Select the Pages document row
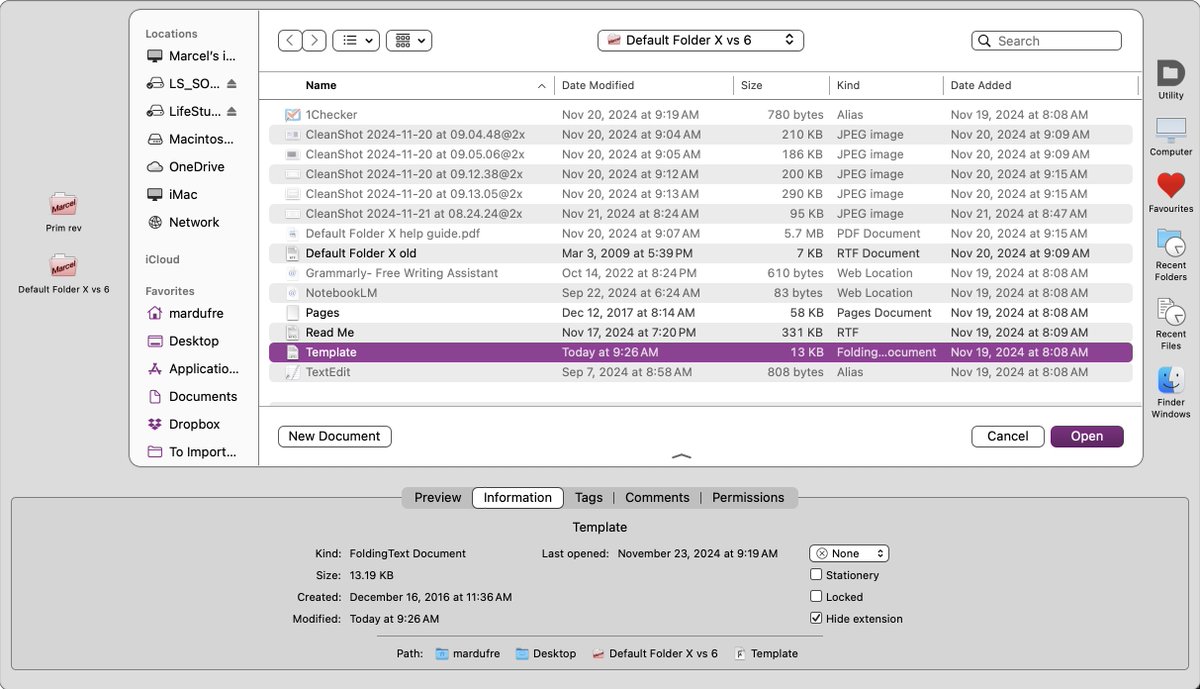1200x689 pixels. [700, 313]
